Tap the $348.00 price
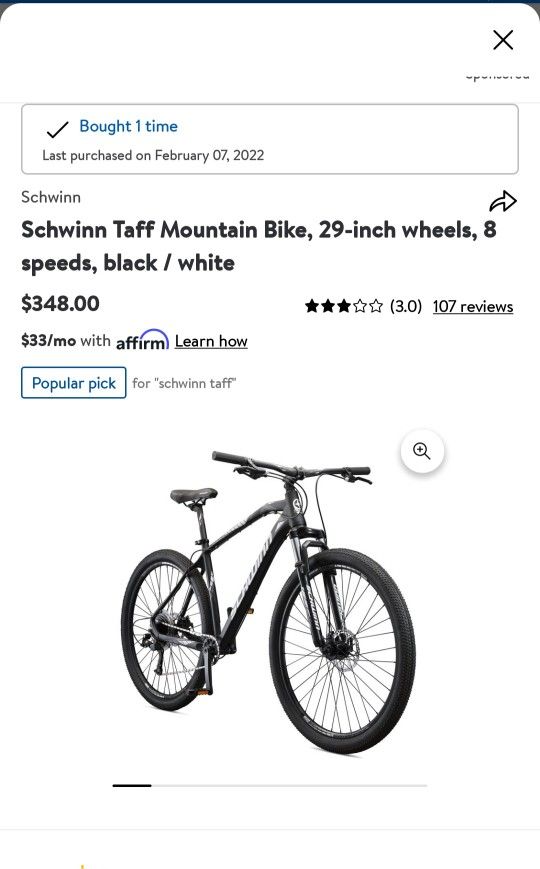Viewport: 540px width, 869px height. coord(60,304)
